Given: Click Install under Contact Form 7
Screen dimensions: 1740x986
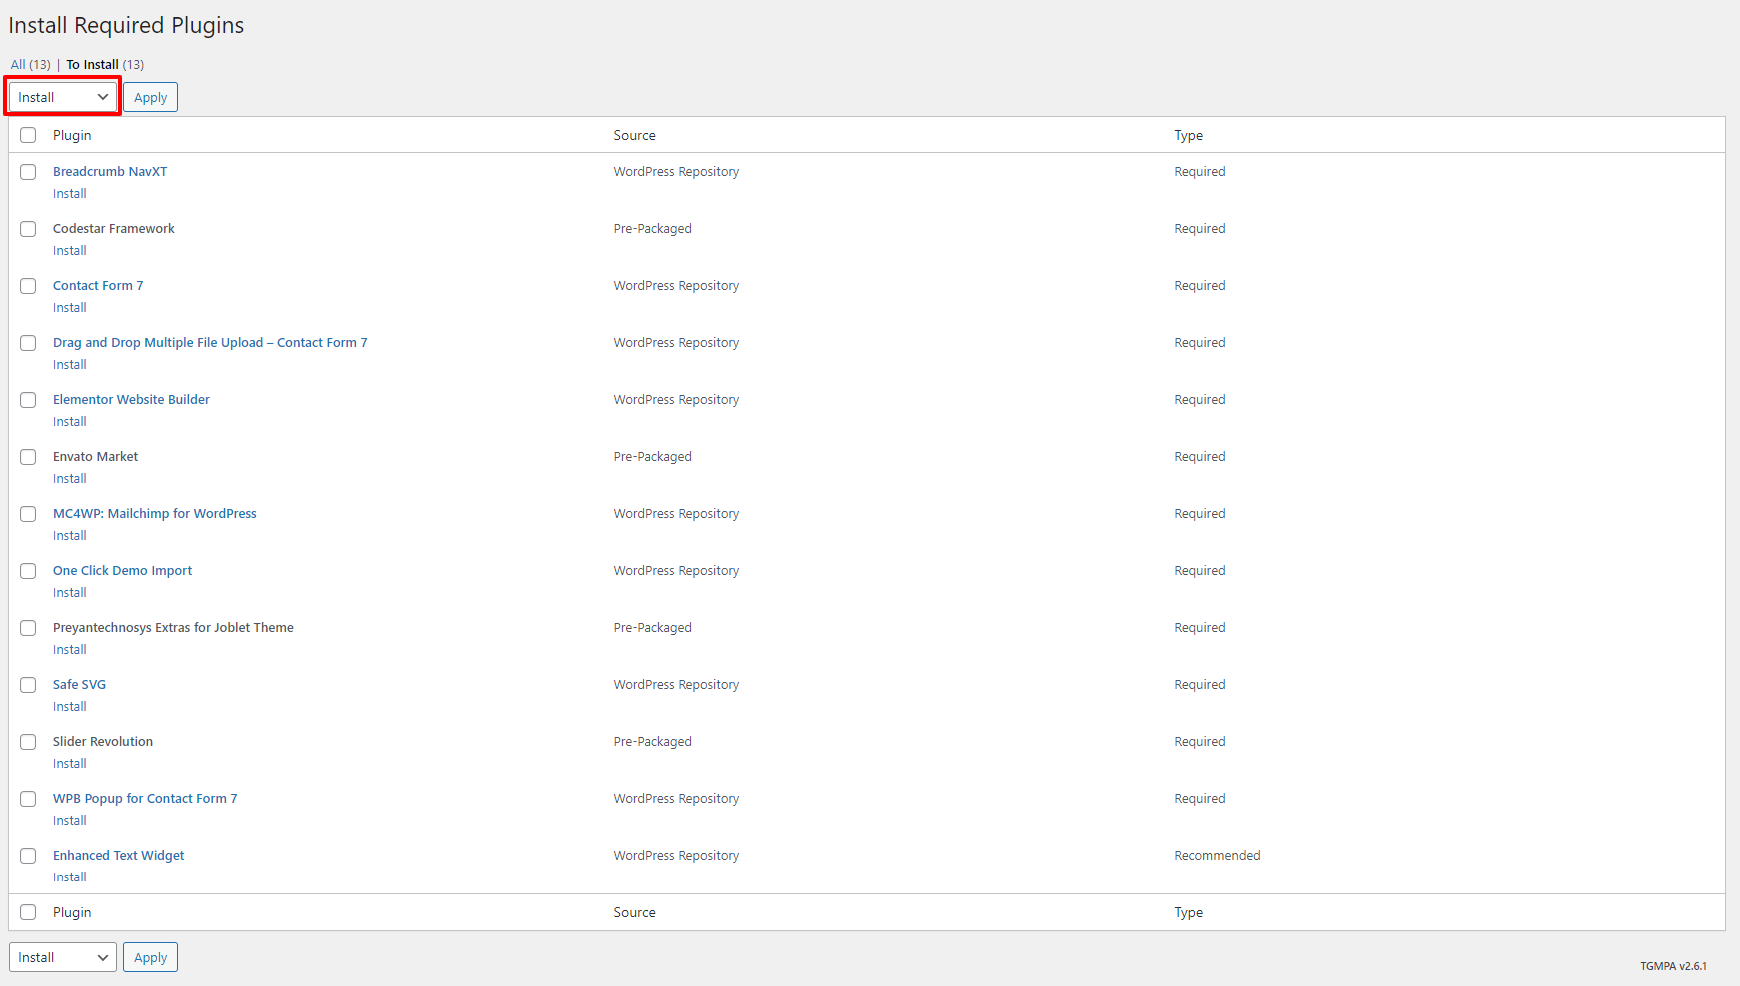Looking at the screenshot, I should (x=70, y=308).
